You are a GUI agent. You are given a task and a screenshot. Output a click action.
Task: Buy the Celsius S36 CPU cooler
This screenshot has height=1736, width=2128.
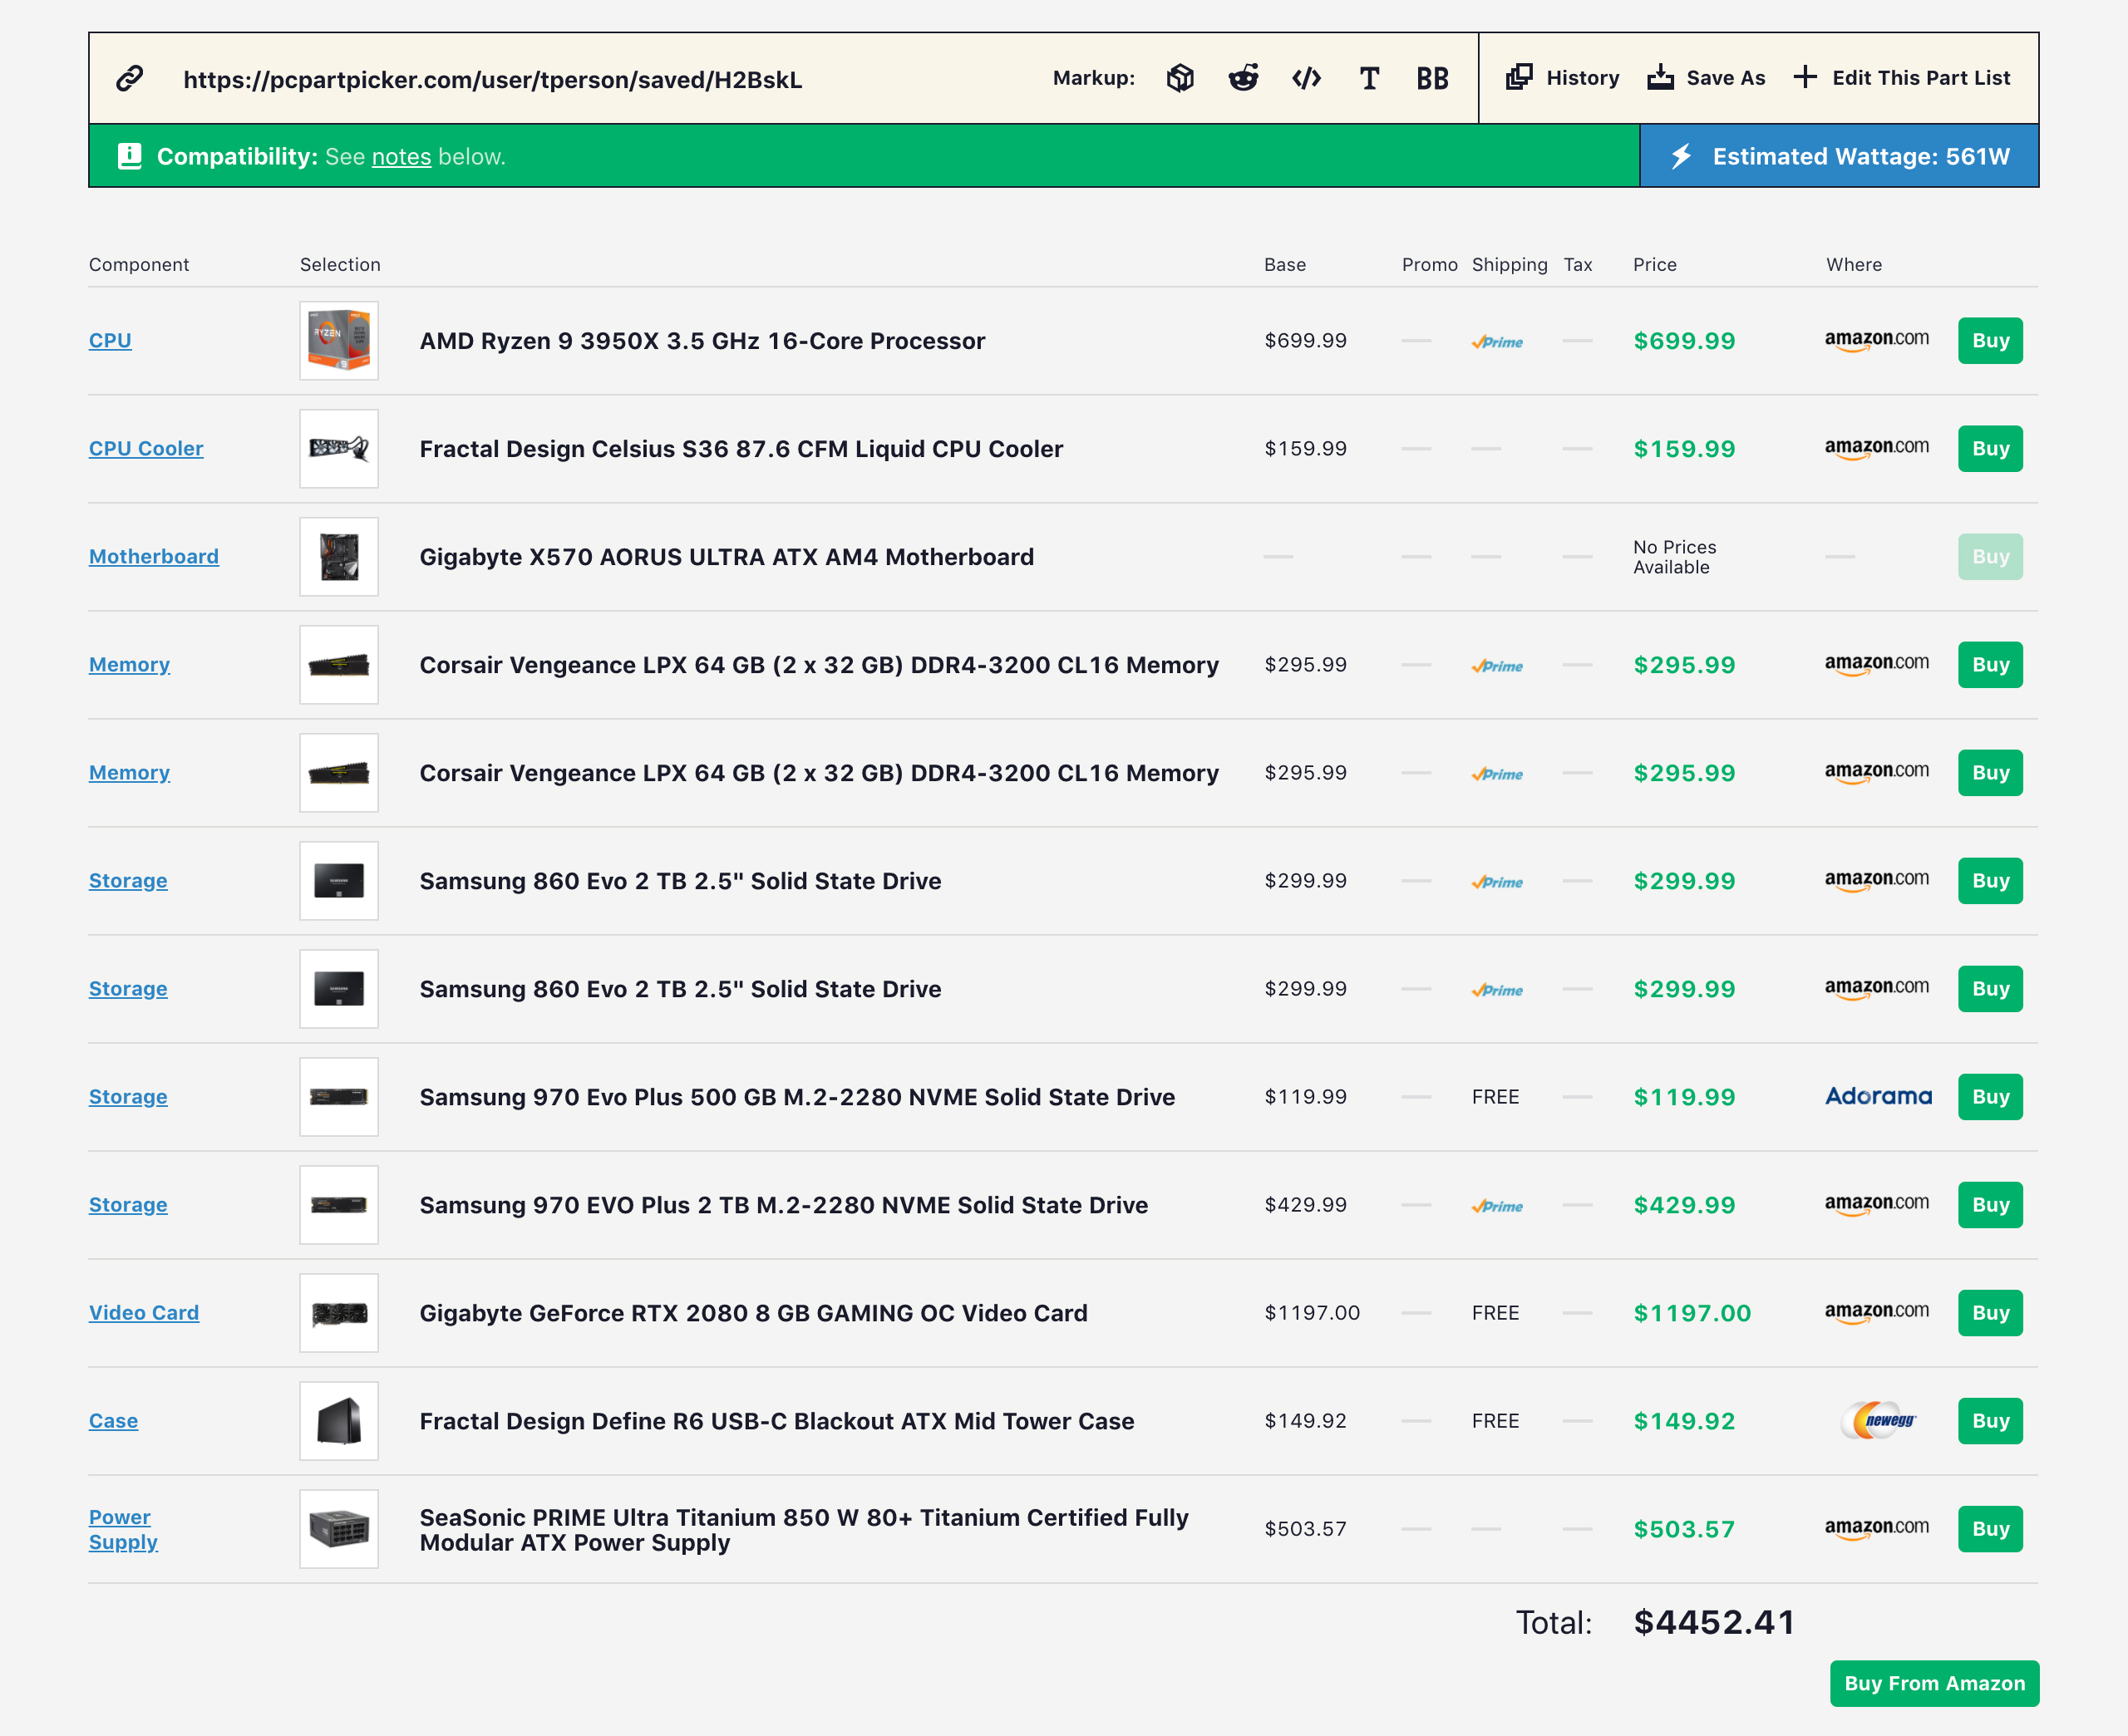point(1990,449)
